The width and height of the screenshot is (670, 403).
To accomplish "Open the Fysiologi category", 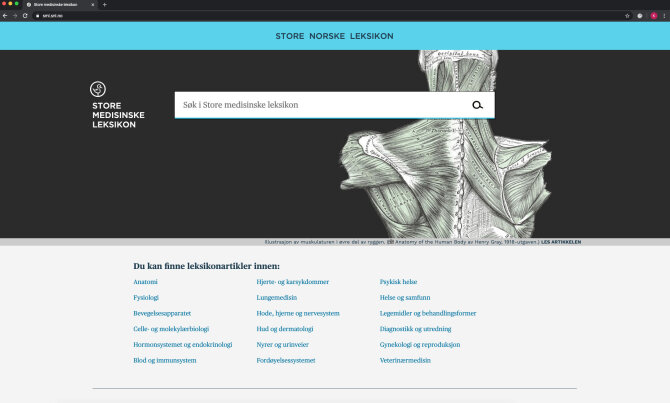I will (x=146, y=298).
